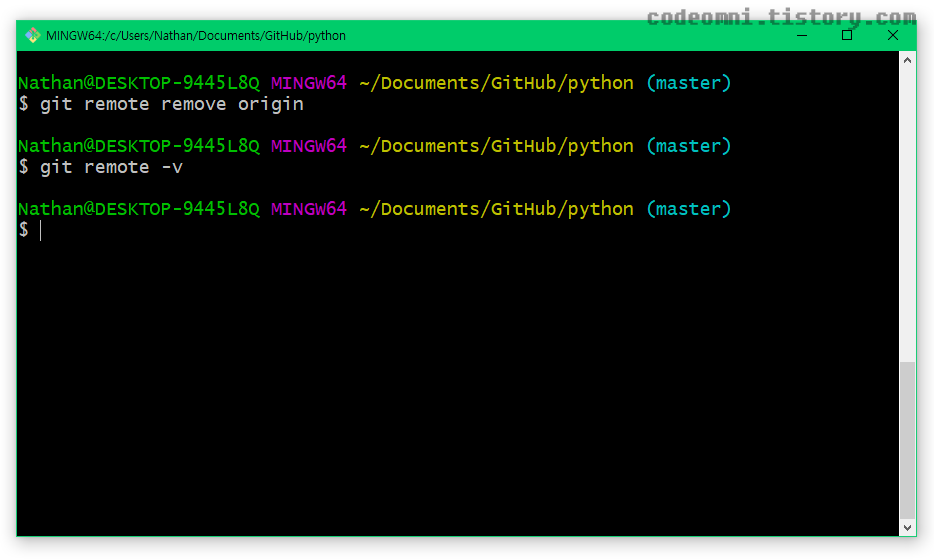
Task: Click the vertical scrollbar thumb
Action: pyautogui.click(x=907, y=440)
